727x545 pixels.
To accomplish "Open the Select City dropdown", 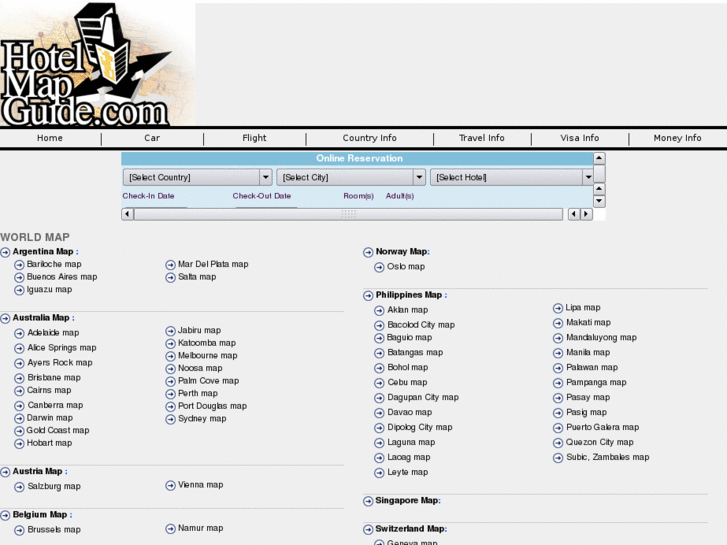I will coord(351,177).
